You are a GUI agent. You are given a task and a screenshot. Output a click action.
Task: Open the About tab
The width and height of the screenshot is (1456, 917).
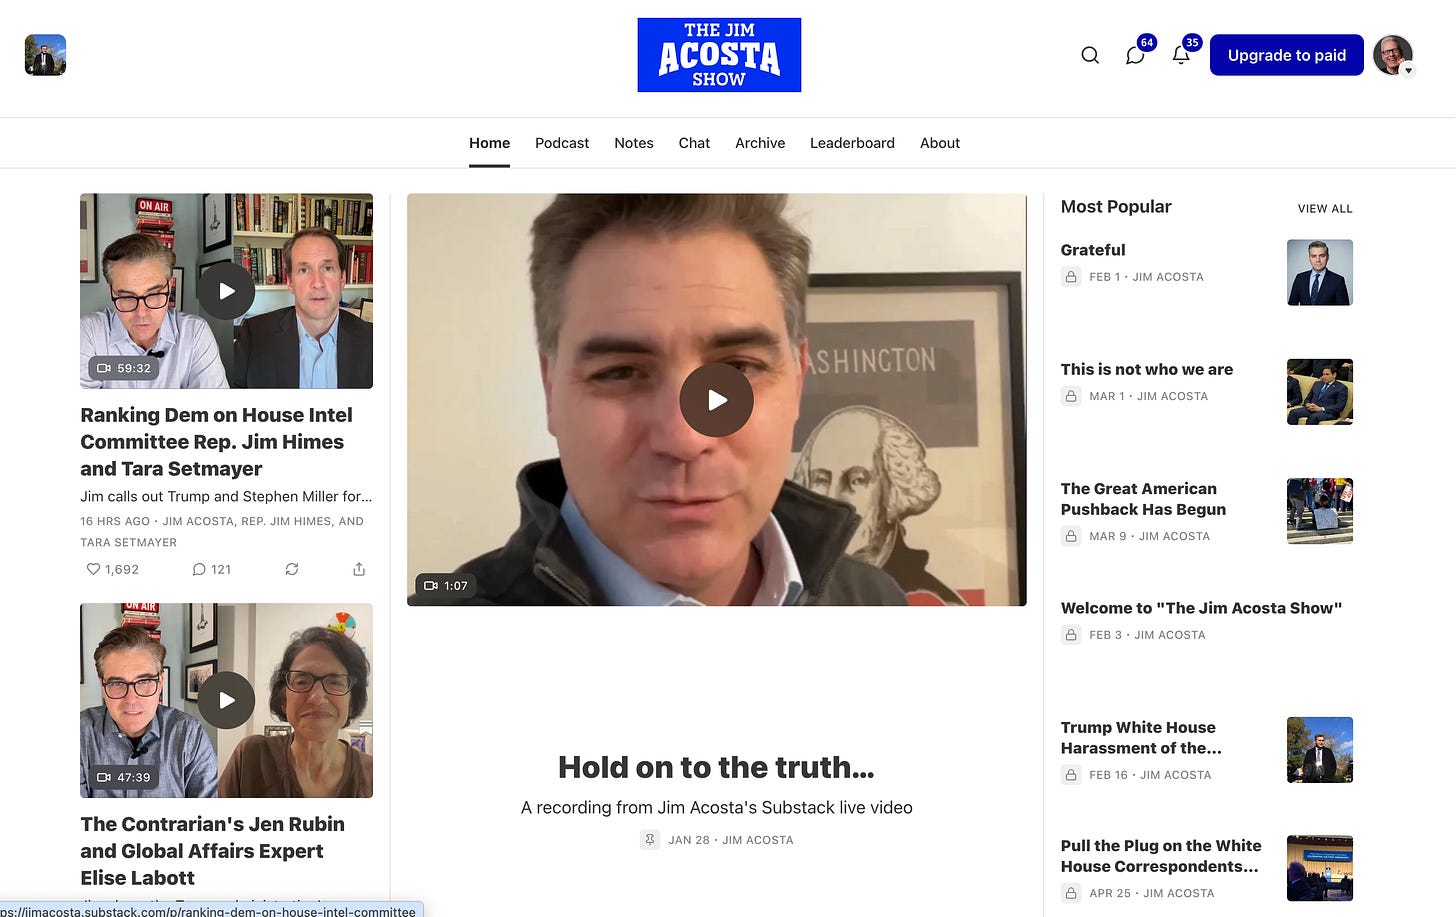coord(940,143)
